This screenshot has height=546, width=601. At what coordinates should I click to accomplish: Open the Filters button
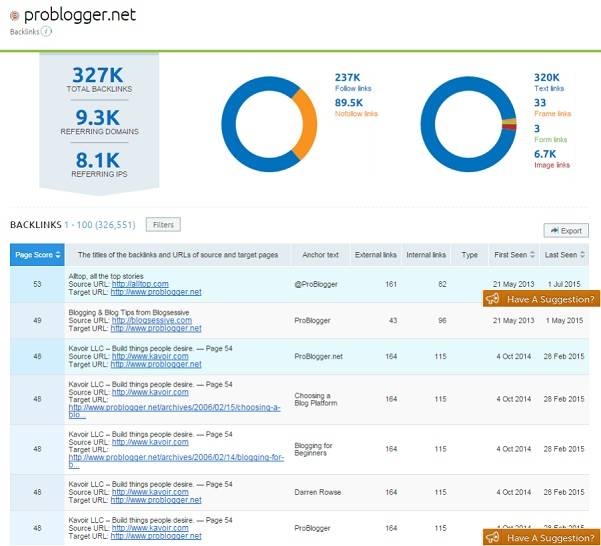tap(163, 225)
